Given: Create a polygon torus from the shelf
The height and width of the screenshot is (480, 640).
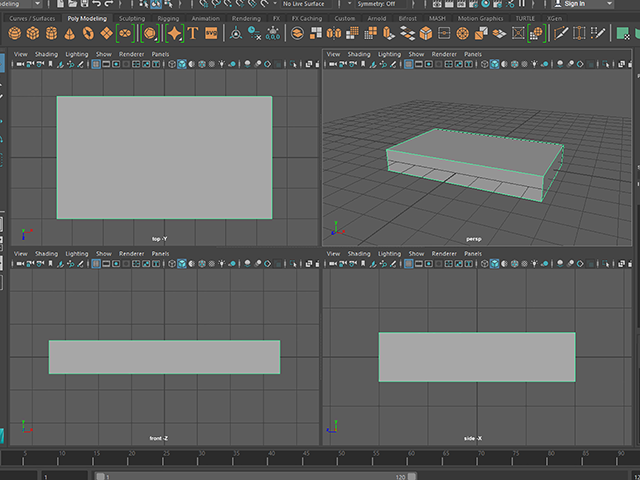Looking at the screenshot, I should [x=88, y=33].
